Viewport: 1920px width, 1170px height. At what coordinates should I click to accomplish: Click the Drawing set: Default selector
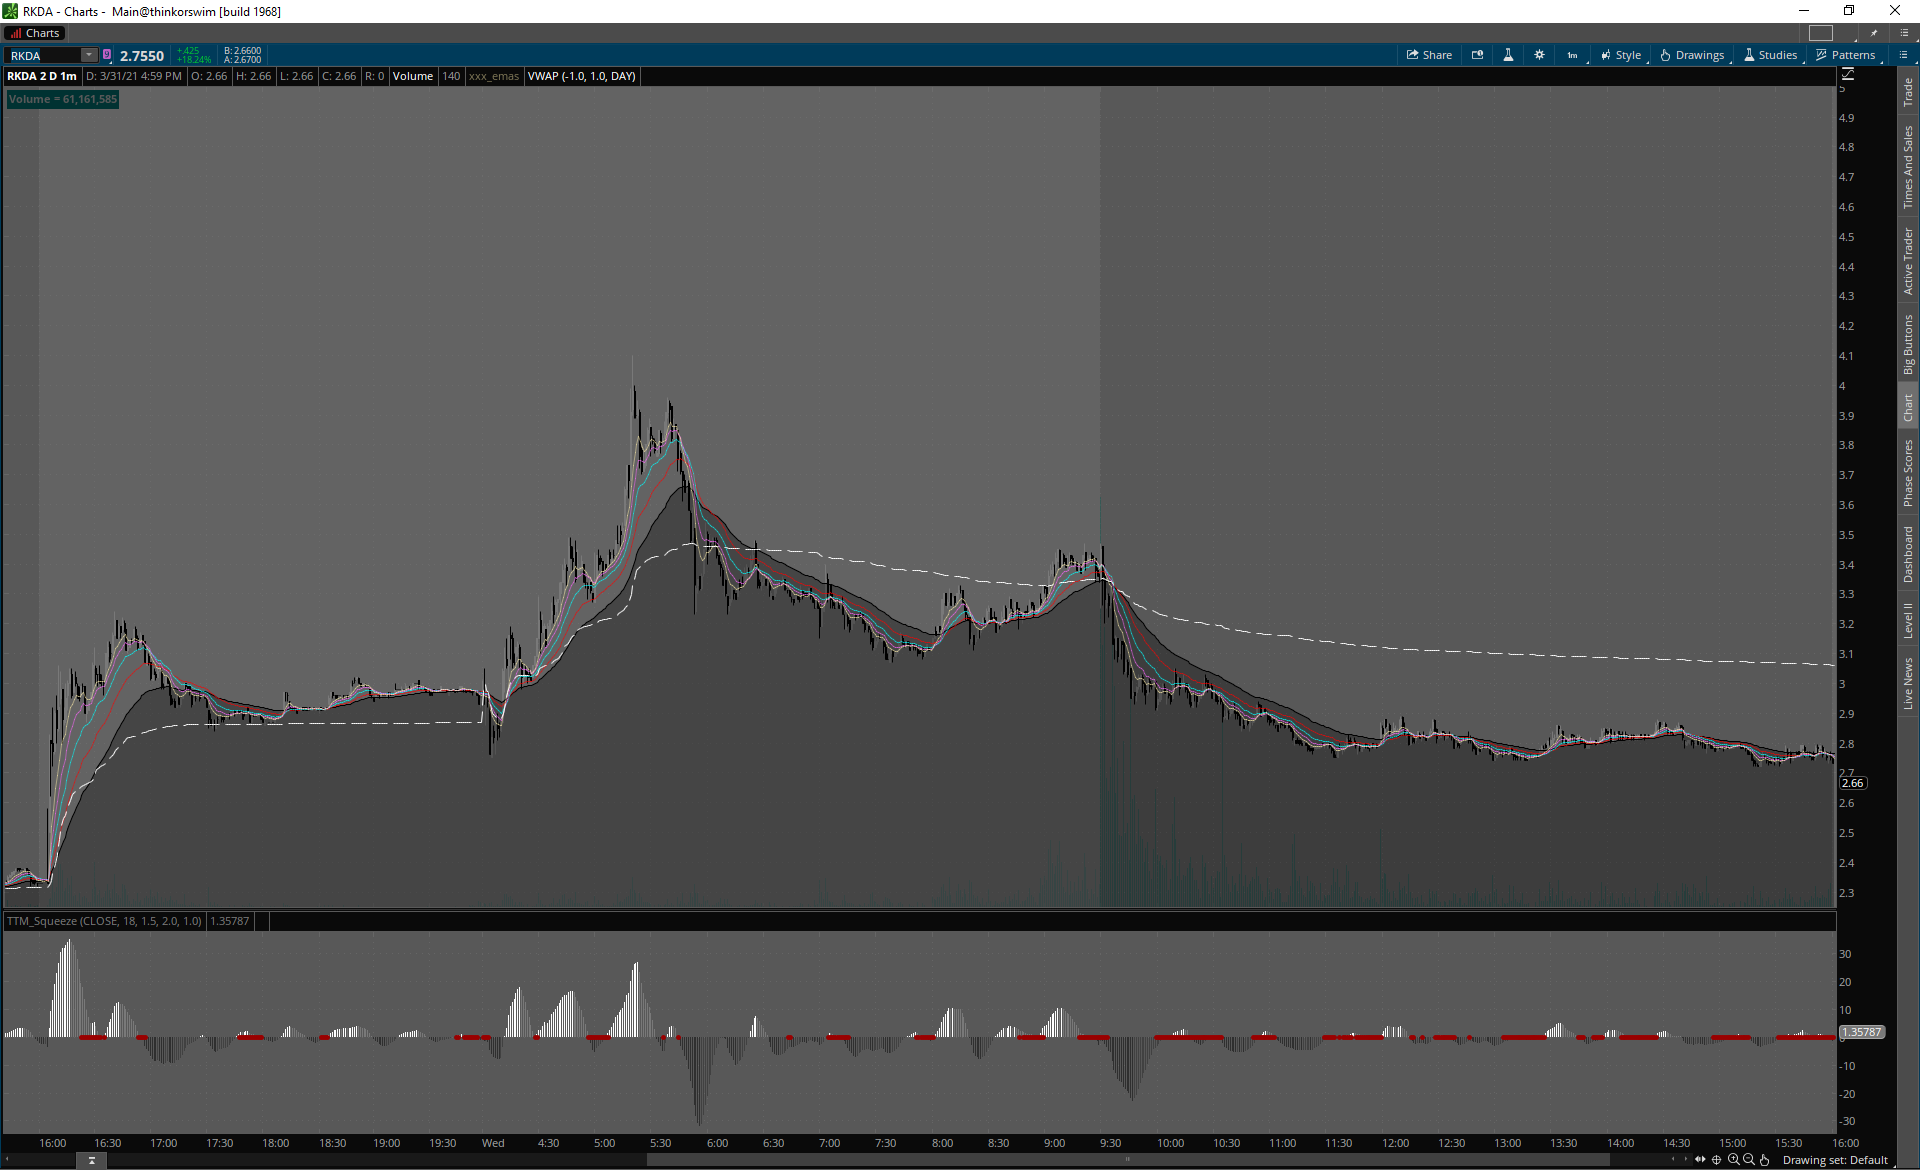pos(1834,1160)
